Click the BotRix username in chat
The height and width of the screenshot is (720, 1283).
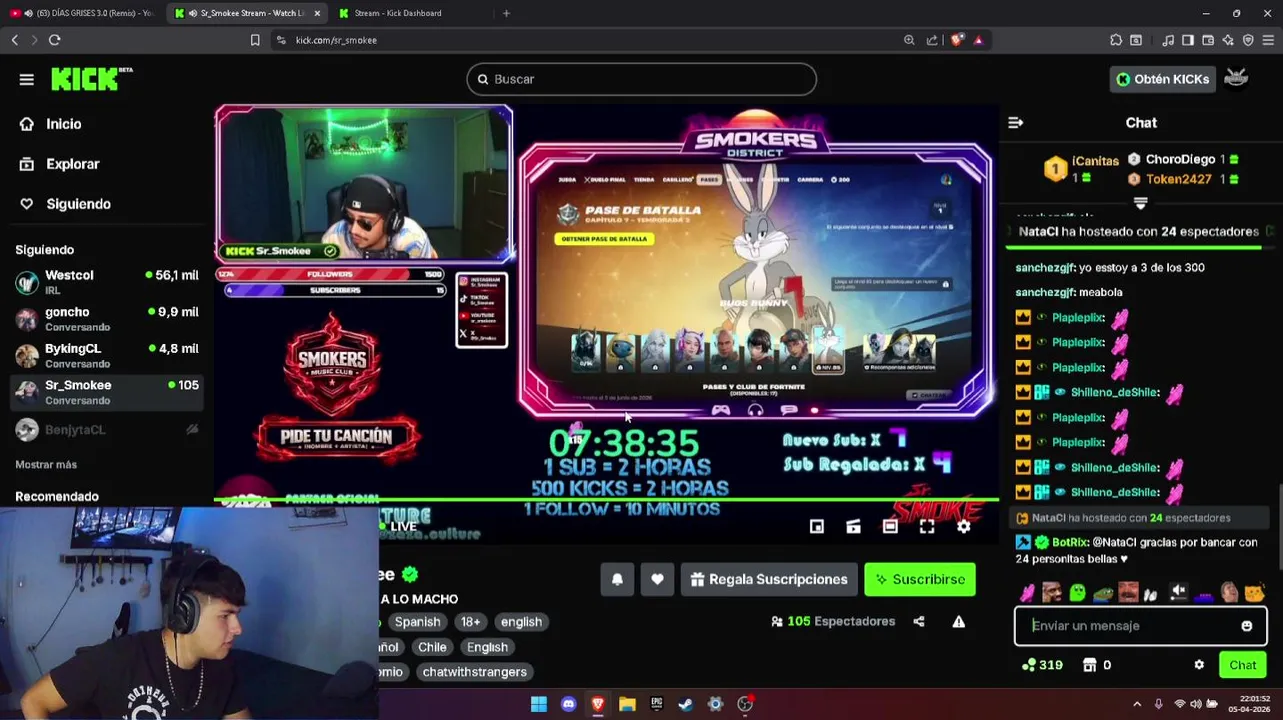coord(1069,543)
